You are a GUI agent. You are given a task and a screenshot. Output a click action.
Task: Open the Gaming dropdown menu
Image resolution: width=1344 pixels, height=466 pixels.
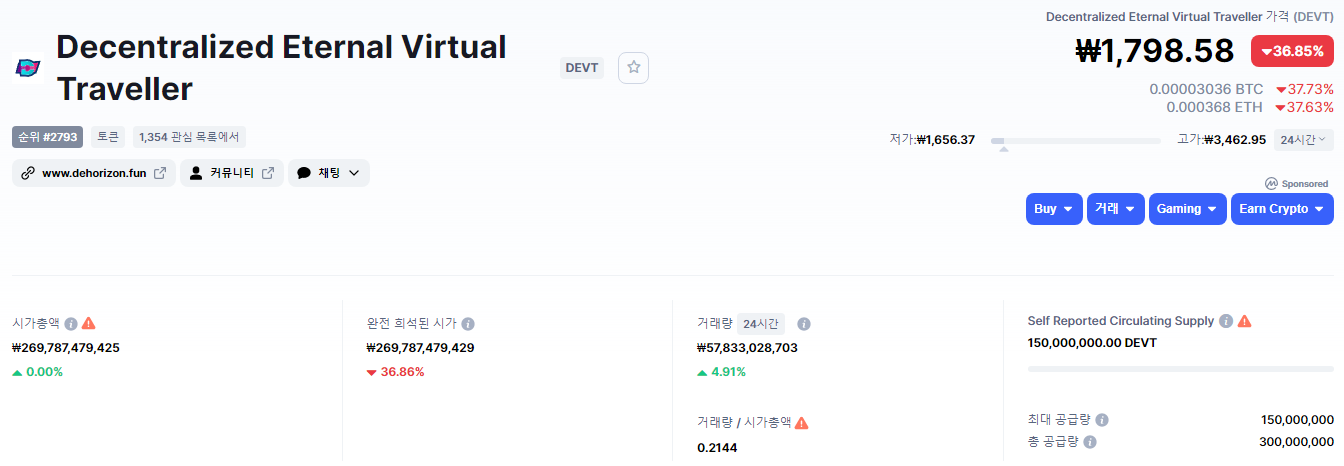coord(1188,209)
